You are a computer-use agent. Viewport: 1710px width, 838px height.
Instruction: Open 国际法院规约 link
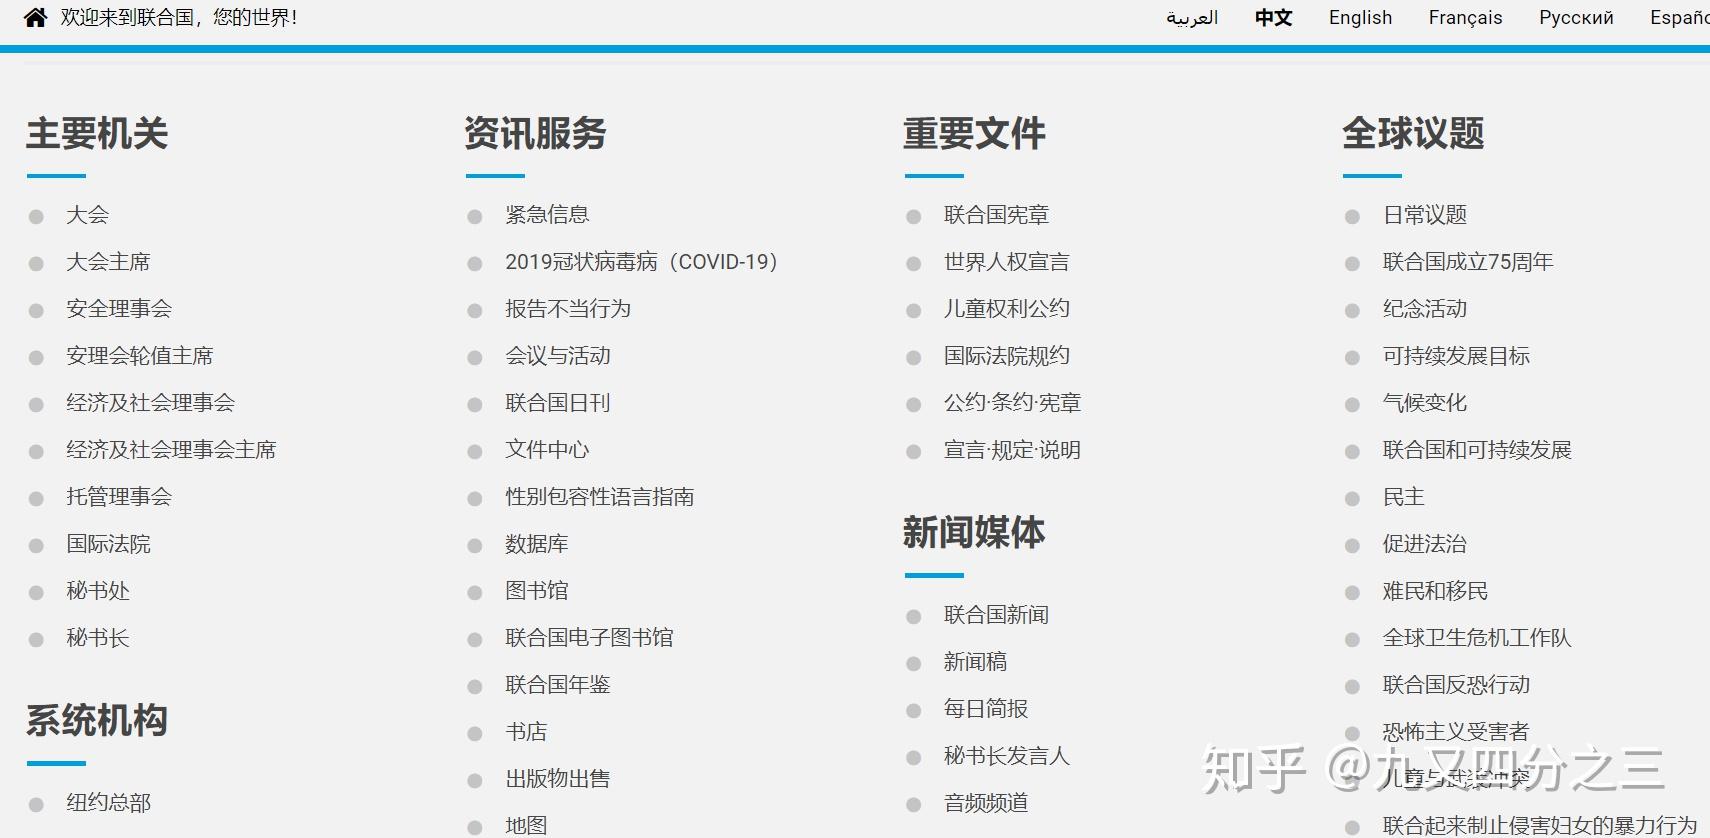point(1007,356)
